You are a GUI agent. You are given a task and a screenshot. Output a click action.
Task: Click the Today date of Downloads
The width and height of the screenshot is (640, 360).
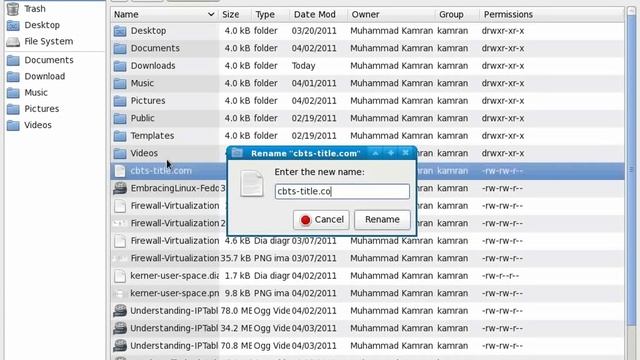[x=303, y=66]
